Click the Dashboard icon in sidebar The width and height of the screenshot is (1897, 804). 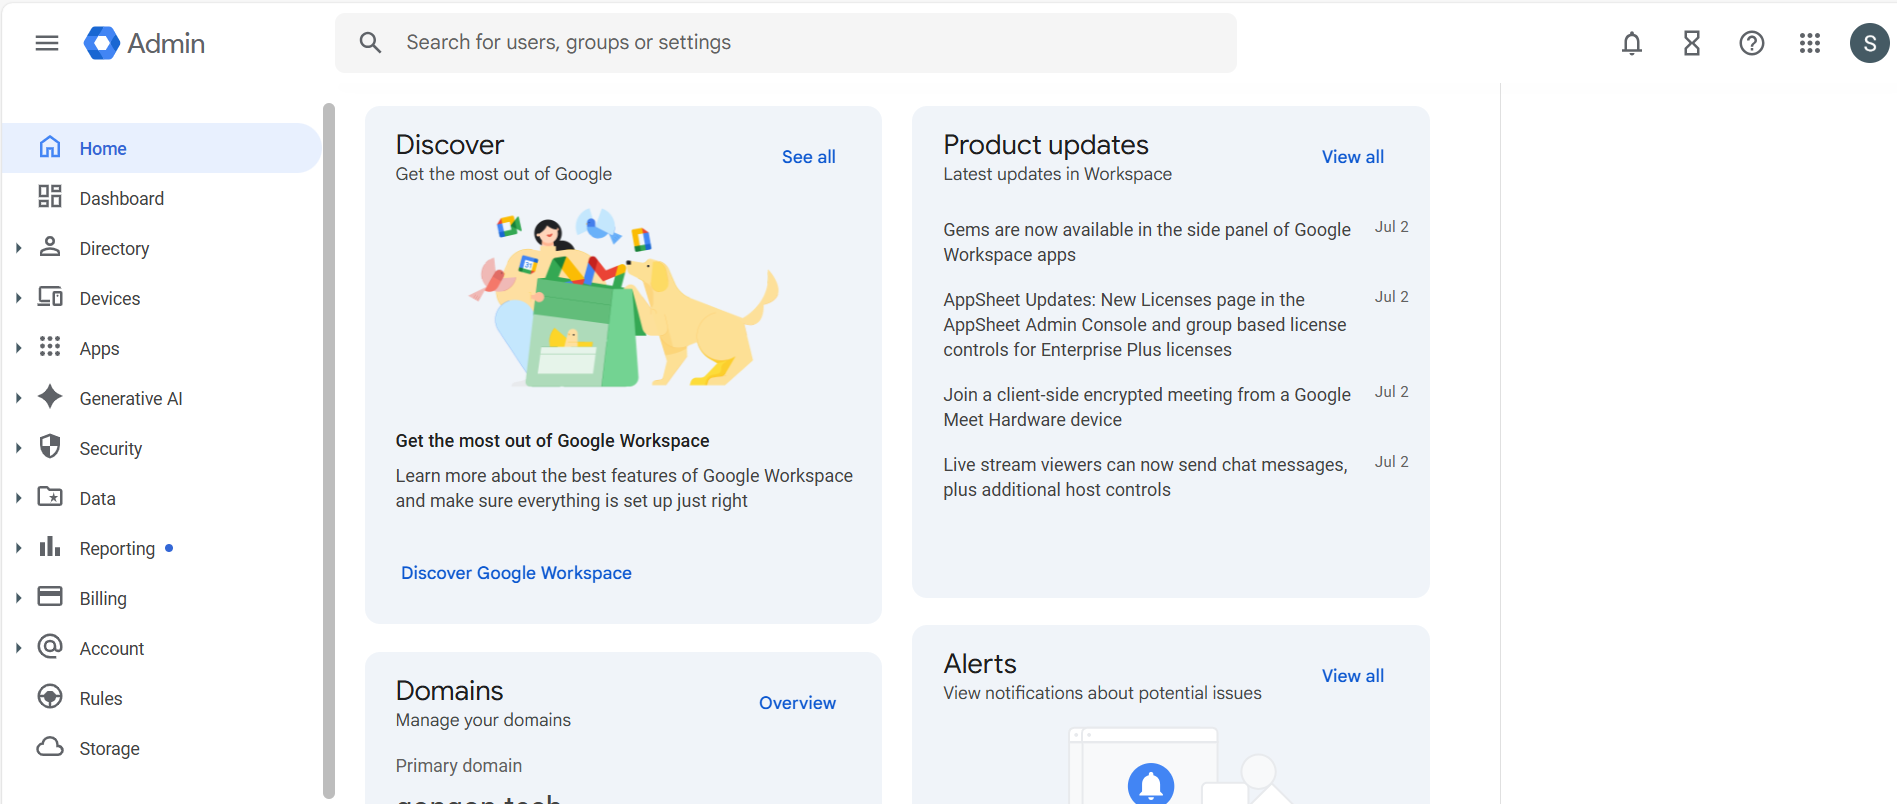tap(50, 196)
